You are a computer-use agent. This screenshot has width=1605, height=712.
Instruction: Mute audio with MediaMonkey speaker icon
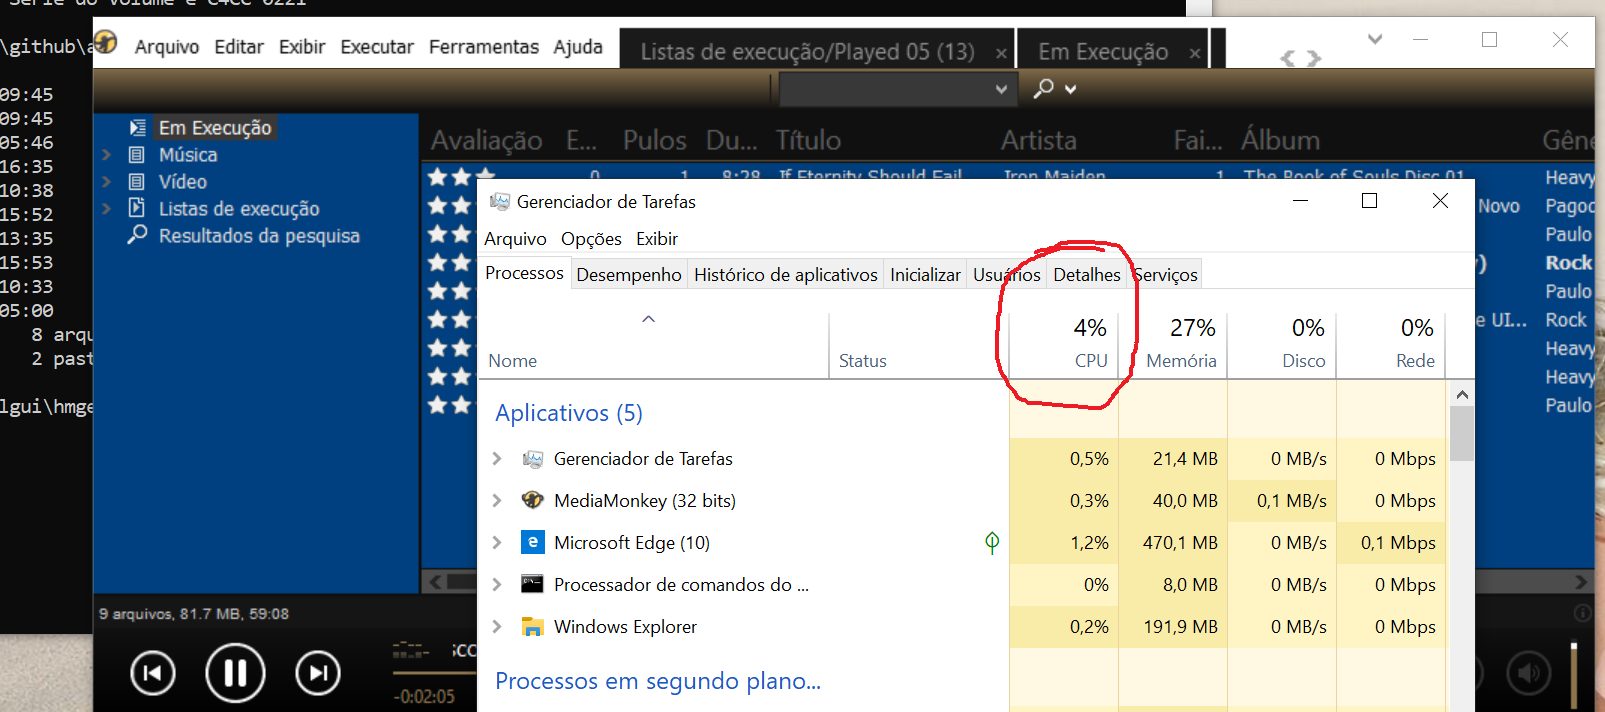(x=1529, y=674)
